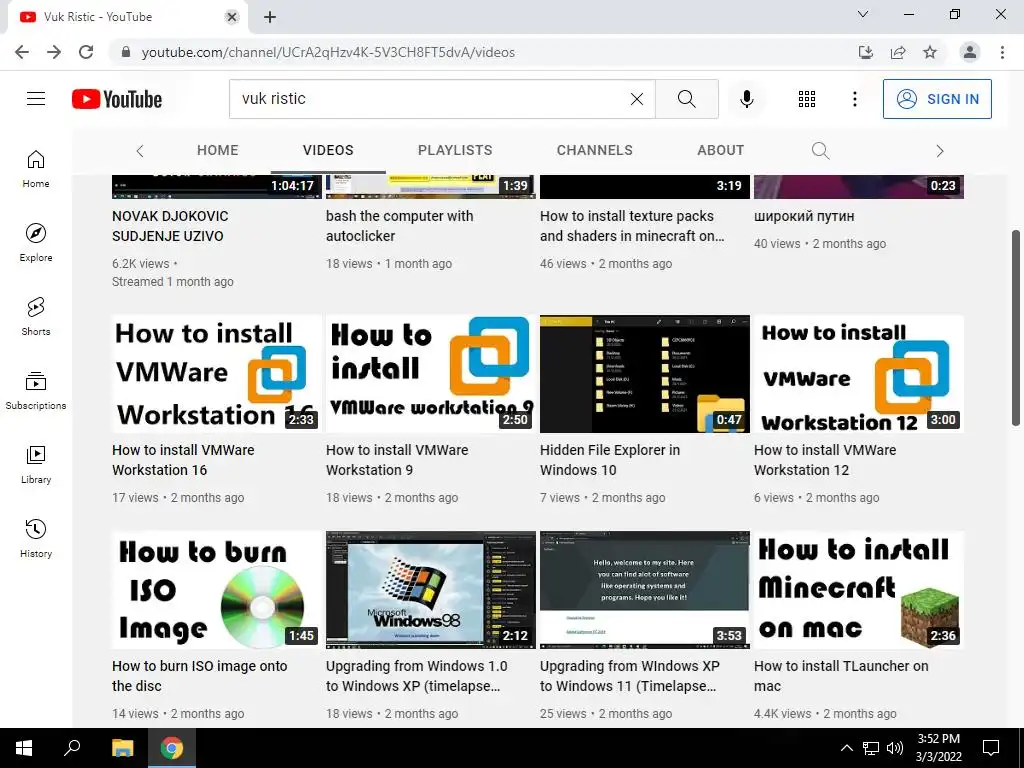The image size is (1024, 768).
Task: Click the channel search magnifier icon
Action: click(820, 151)
